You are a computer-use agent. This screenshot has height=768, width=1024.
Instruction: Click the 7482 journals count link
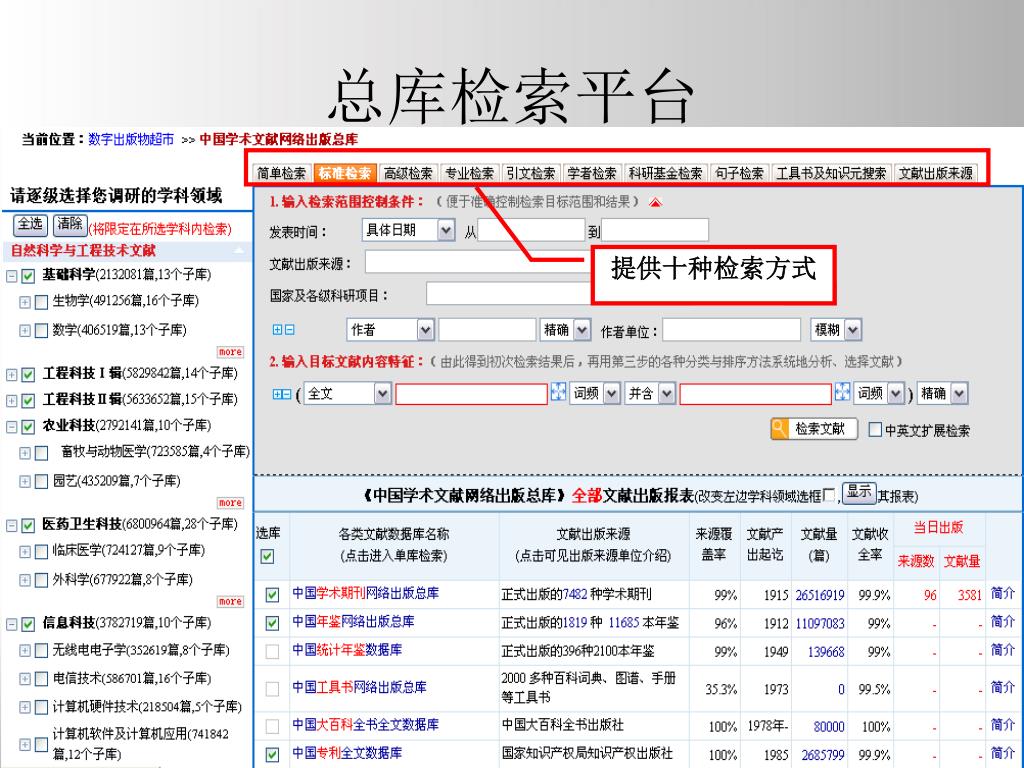click(575, 594)
